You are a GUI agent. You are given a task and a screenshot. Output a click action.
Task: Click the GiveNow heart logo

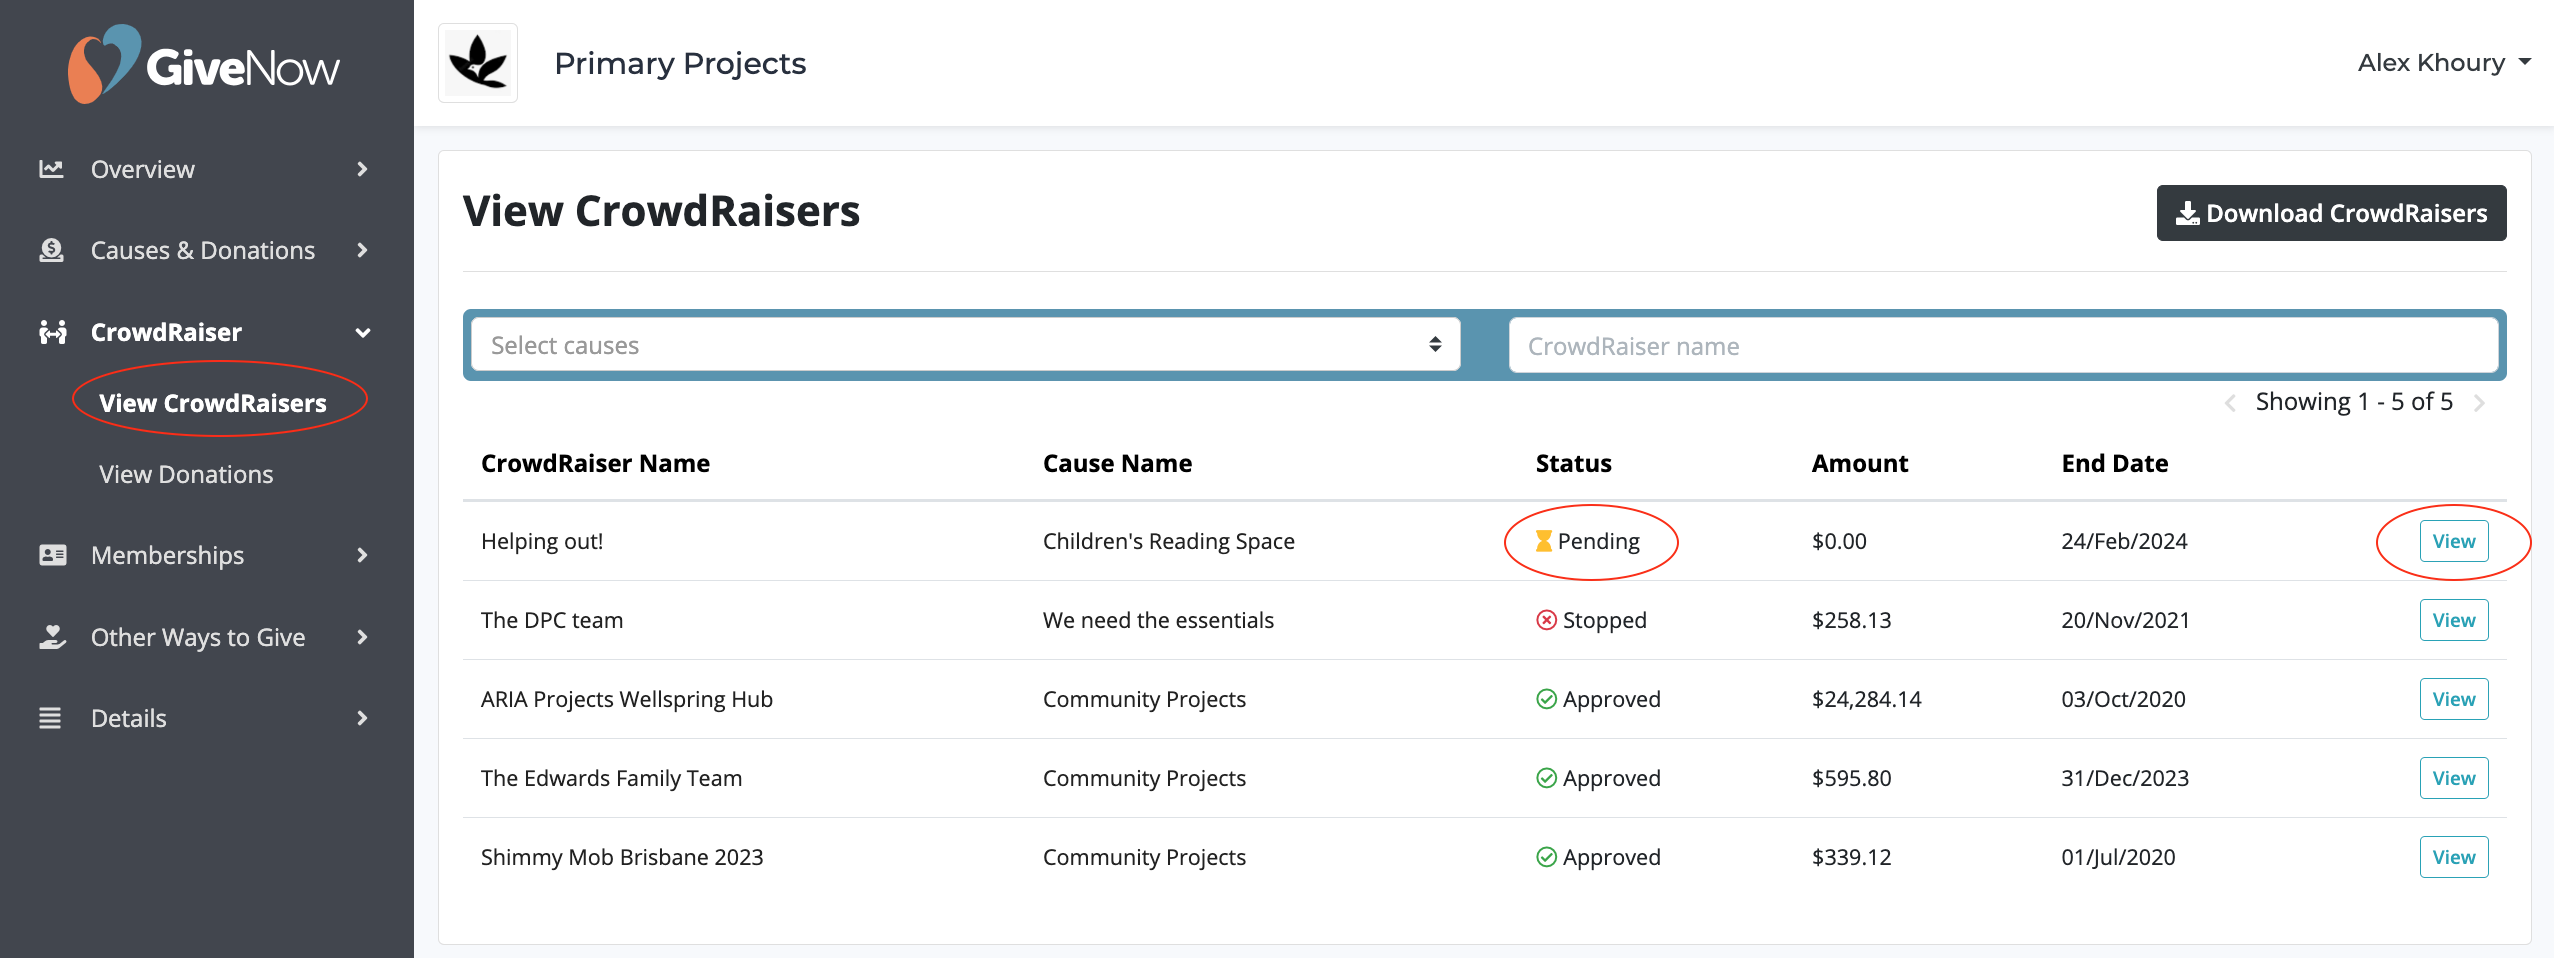coord(103,64)
